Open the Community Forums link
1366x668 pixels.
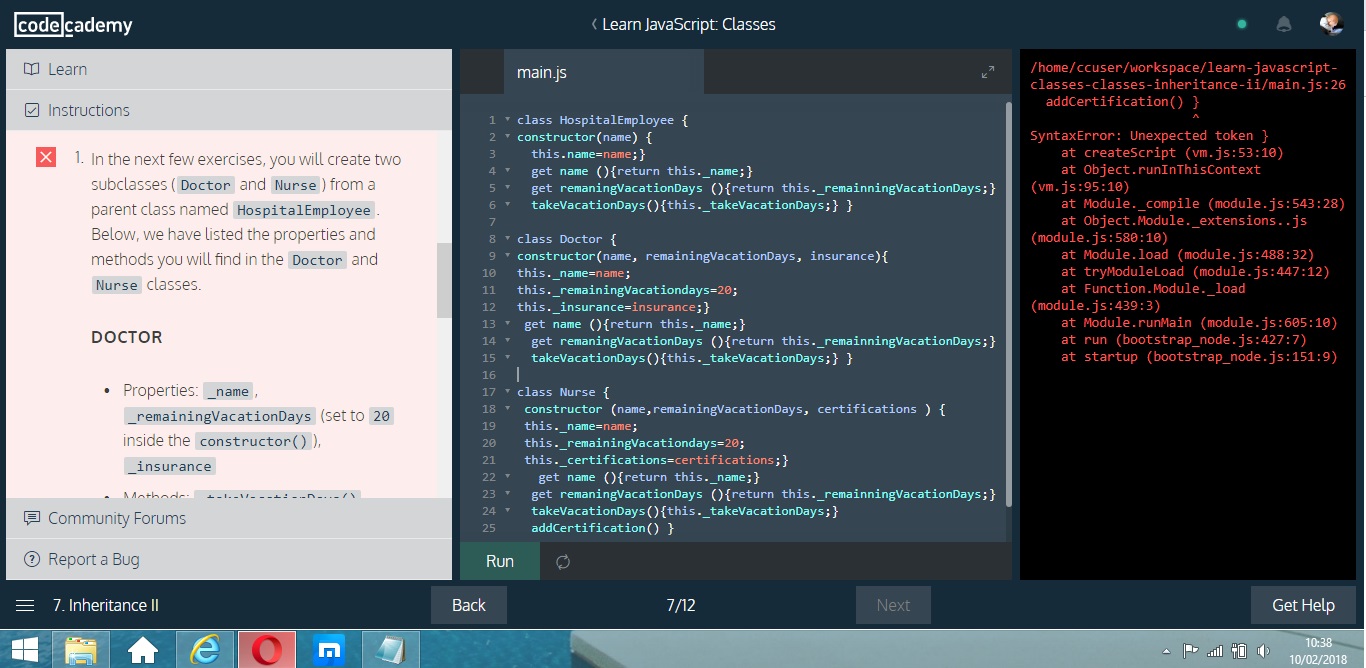point(116,518)
